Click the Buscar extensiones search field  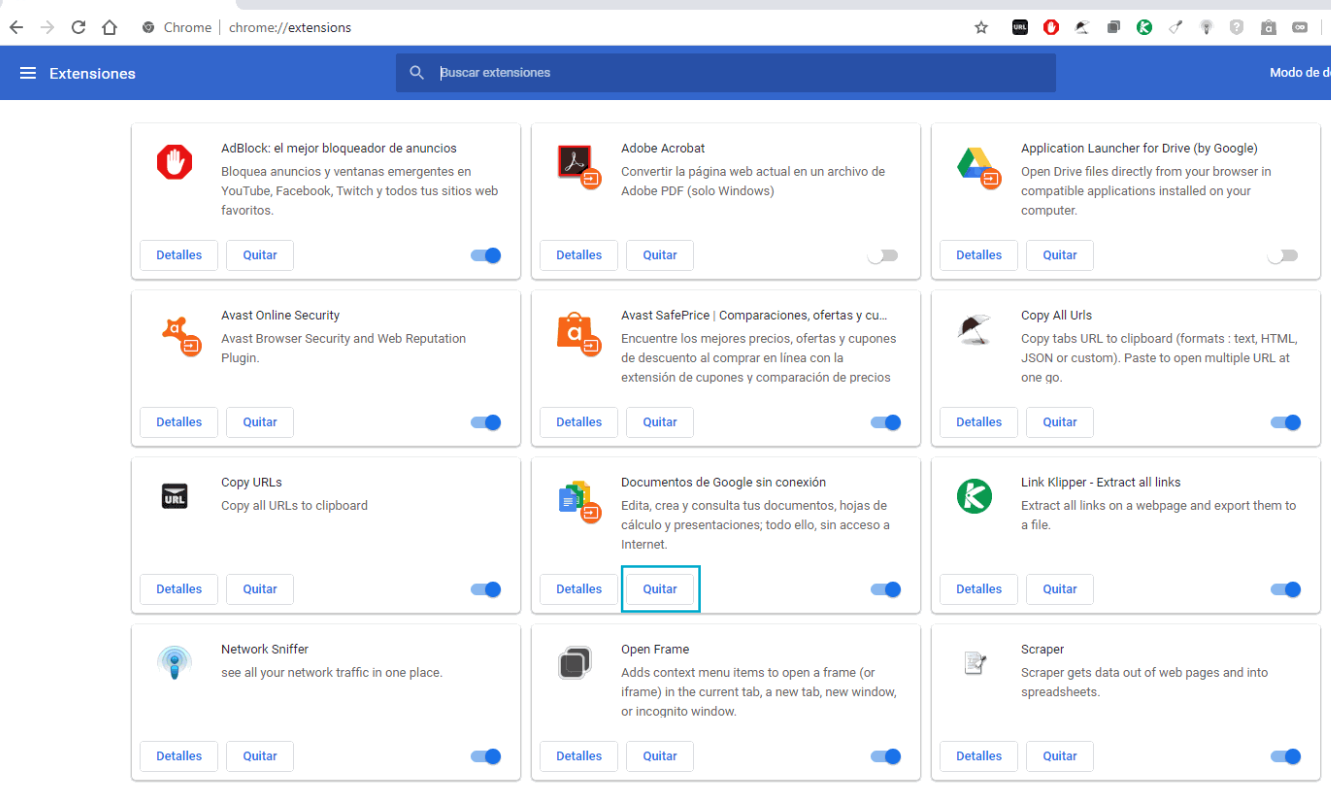(740, 73)
